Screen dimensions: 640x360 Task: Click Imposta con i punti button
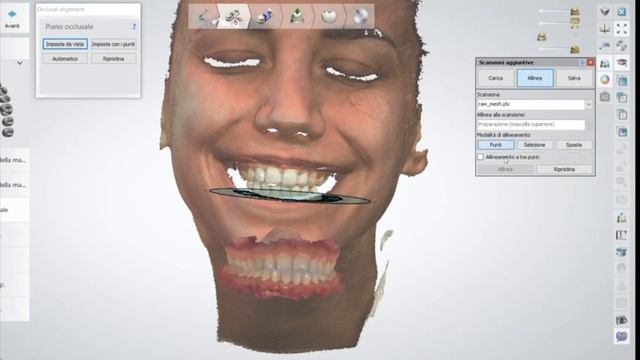(x=113, y=44)
